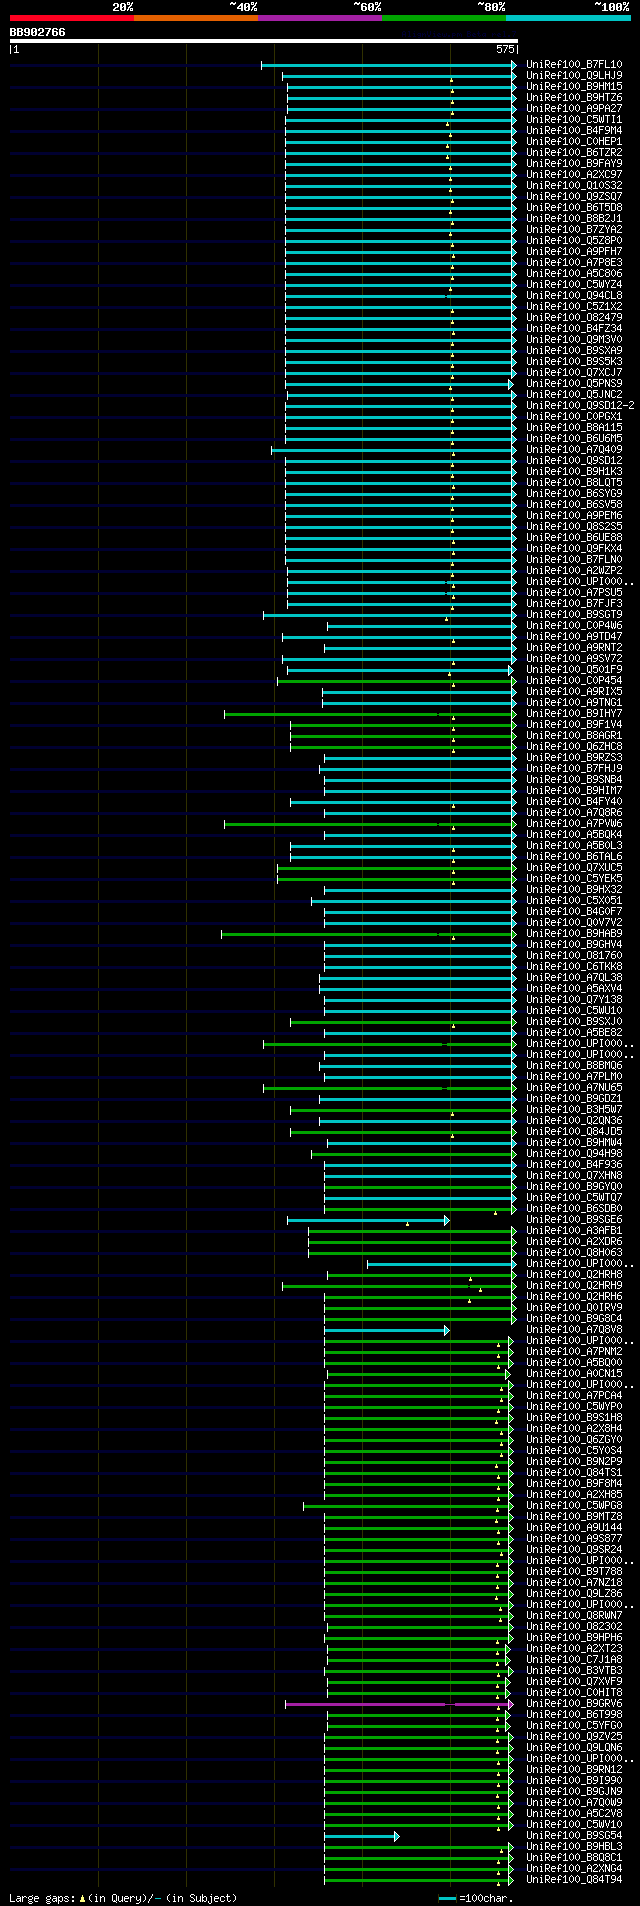Select the UniRef100_A0CN15 label
Screen dimensions: 640x1906
[574, 1374]
